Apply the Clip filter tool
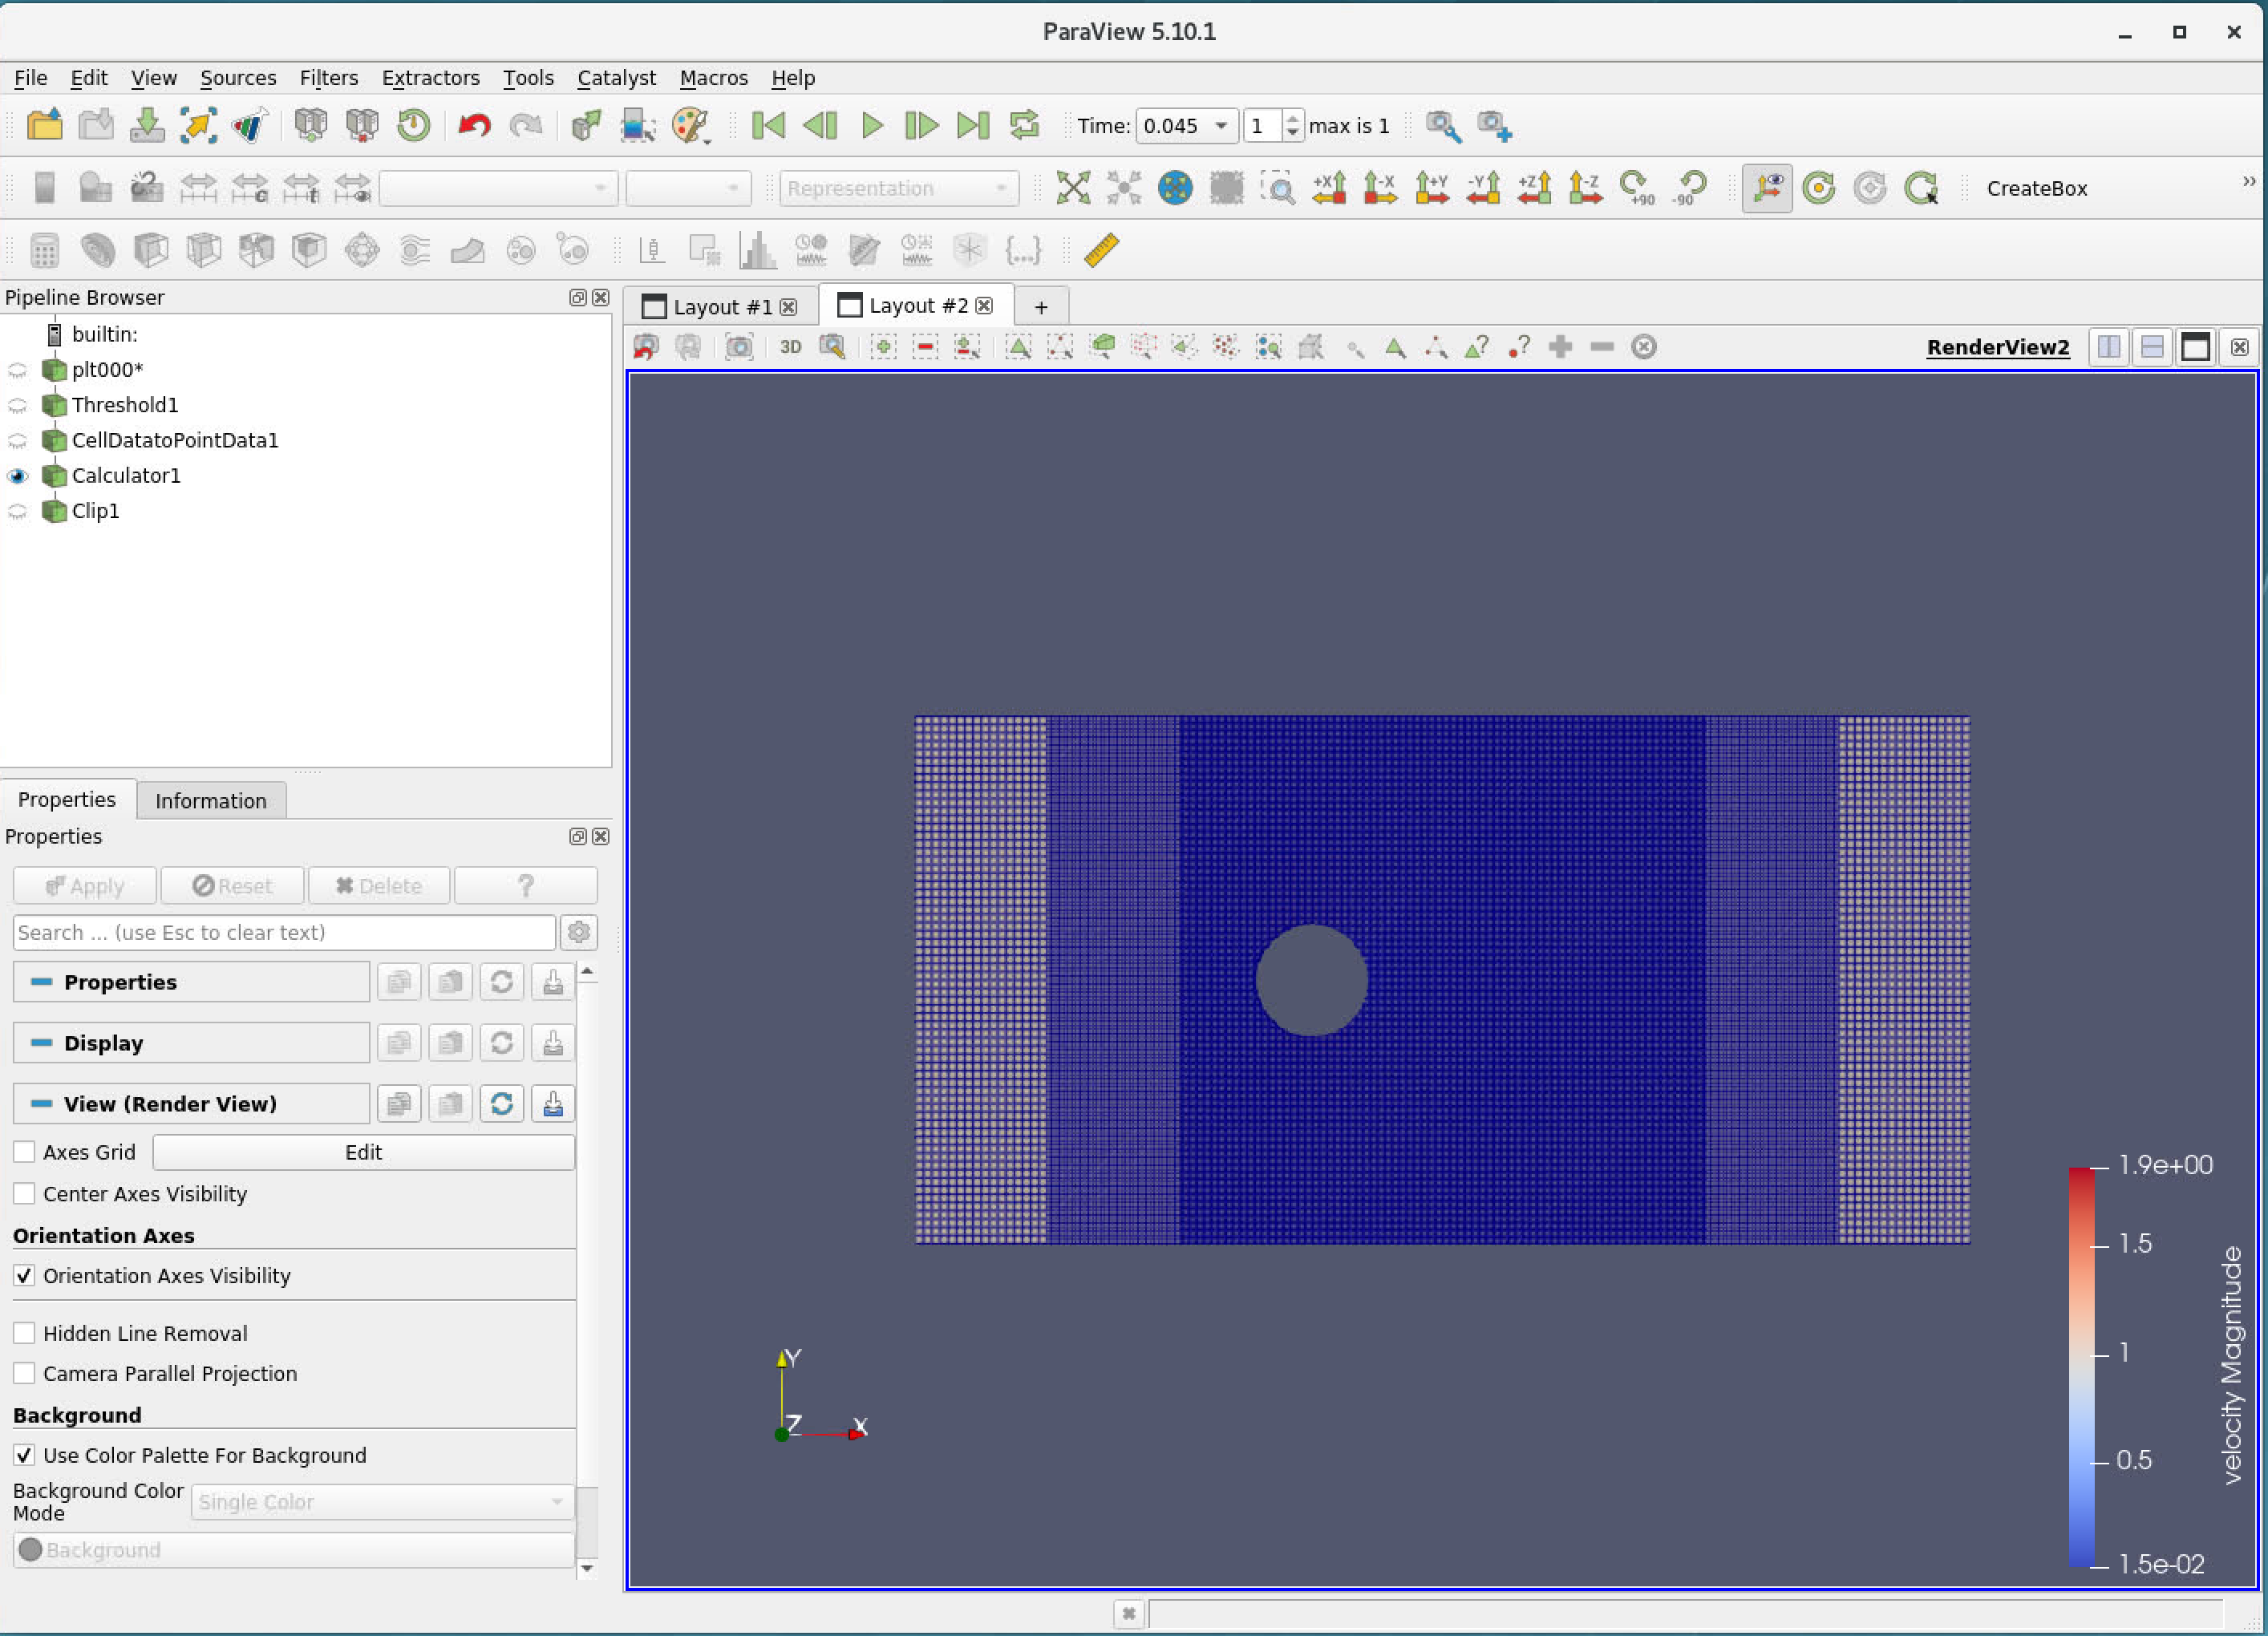 click(x=151, y=249)
